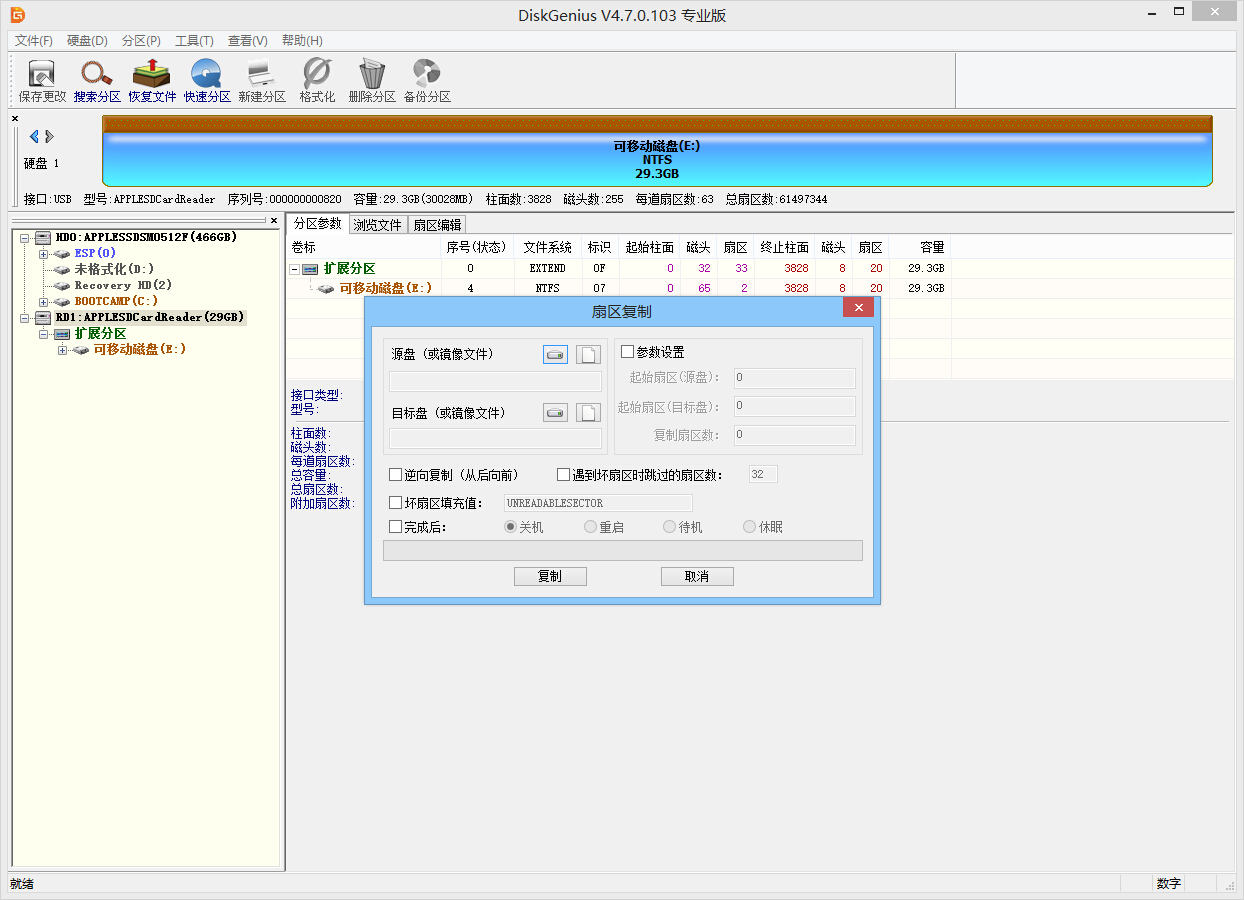Click the 取消 button in the dialog
The width and height of the screenshot is (1244, 900).
(697, 576)
